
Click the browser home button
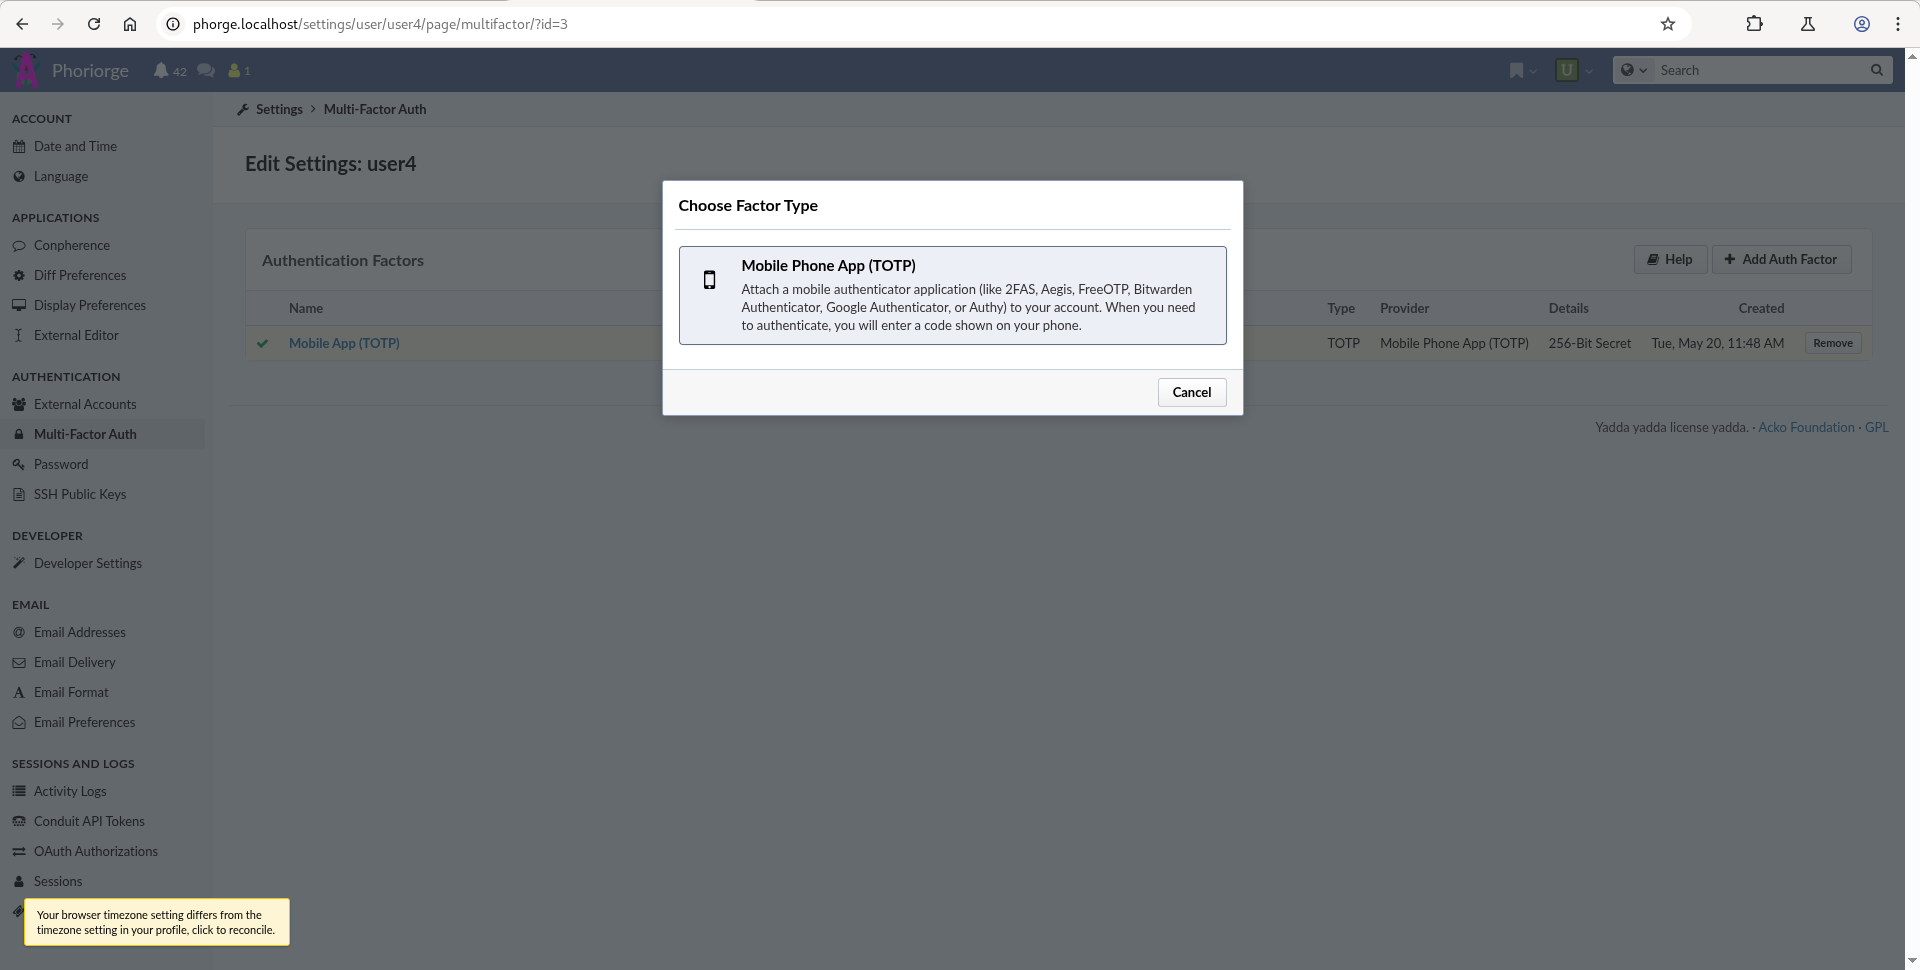tap(130, 24)
